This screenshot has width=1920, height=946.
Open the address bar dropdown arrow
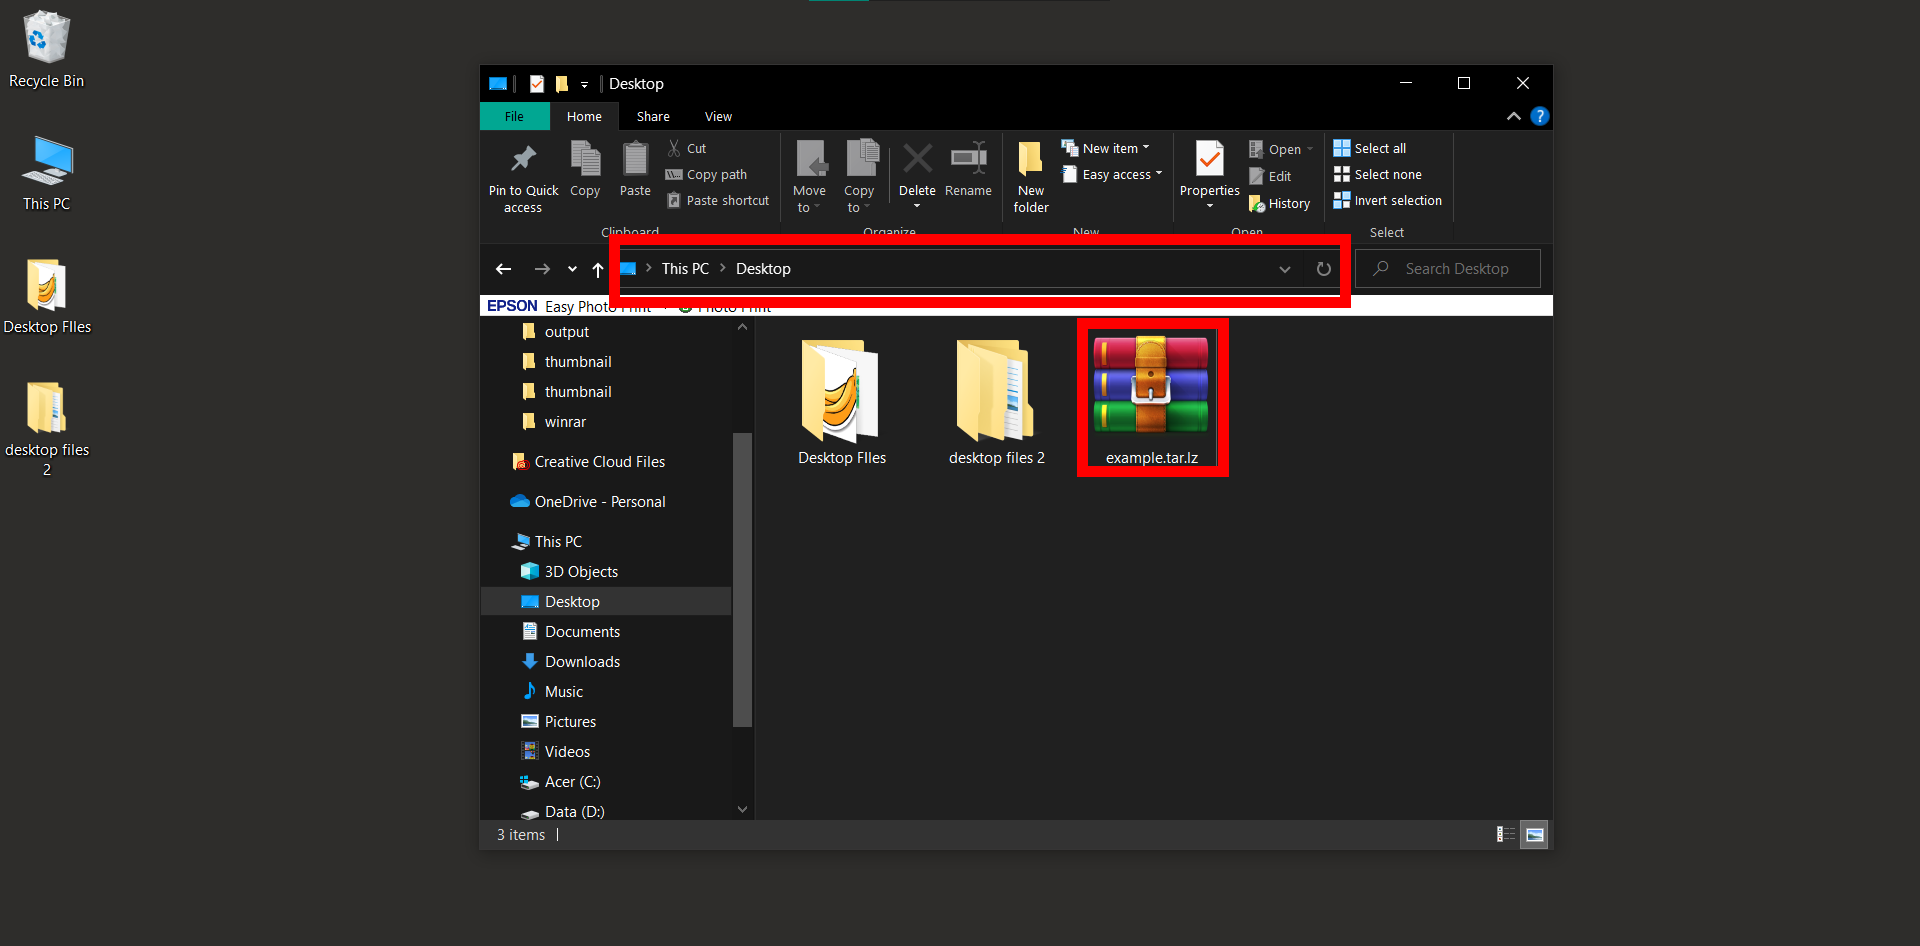coord(1284,268)
